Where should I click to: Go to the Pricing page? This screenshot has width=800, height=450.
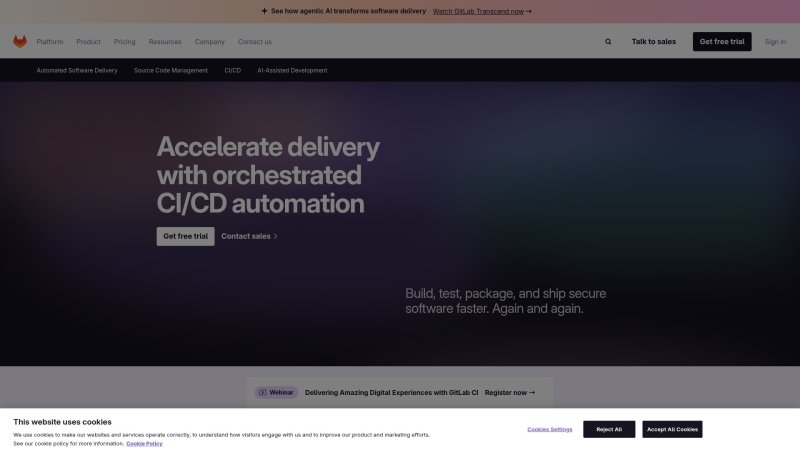pyautogui.click(x=124, y=42)
